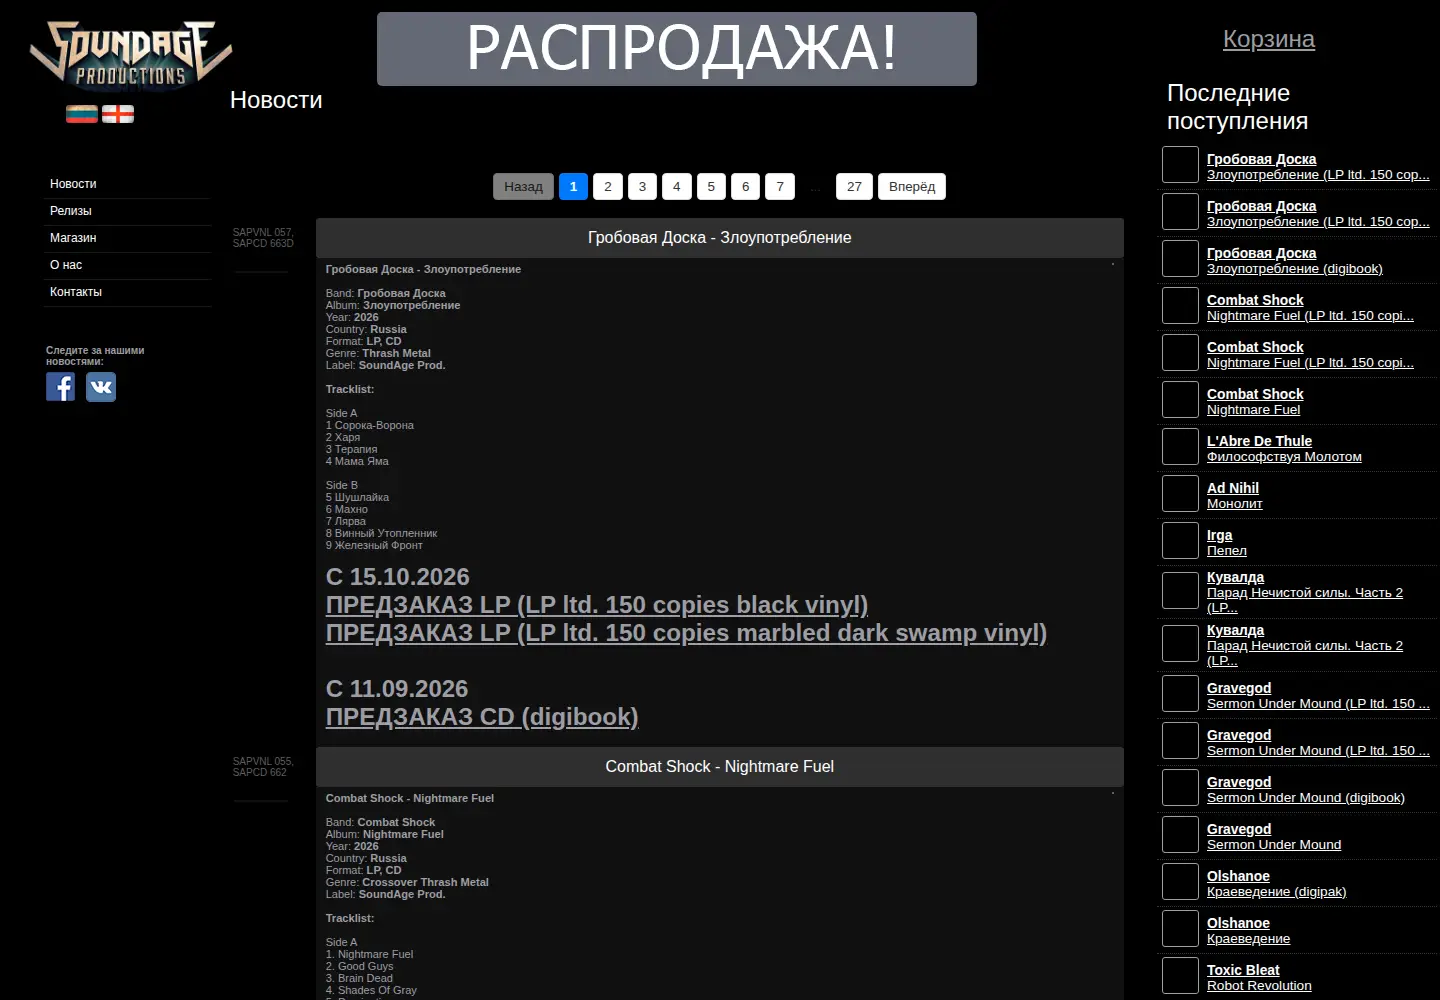
Task: Go to pagination page 27
Action: tap(854, 186)
